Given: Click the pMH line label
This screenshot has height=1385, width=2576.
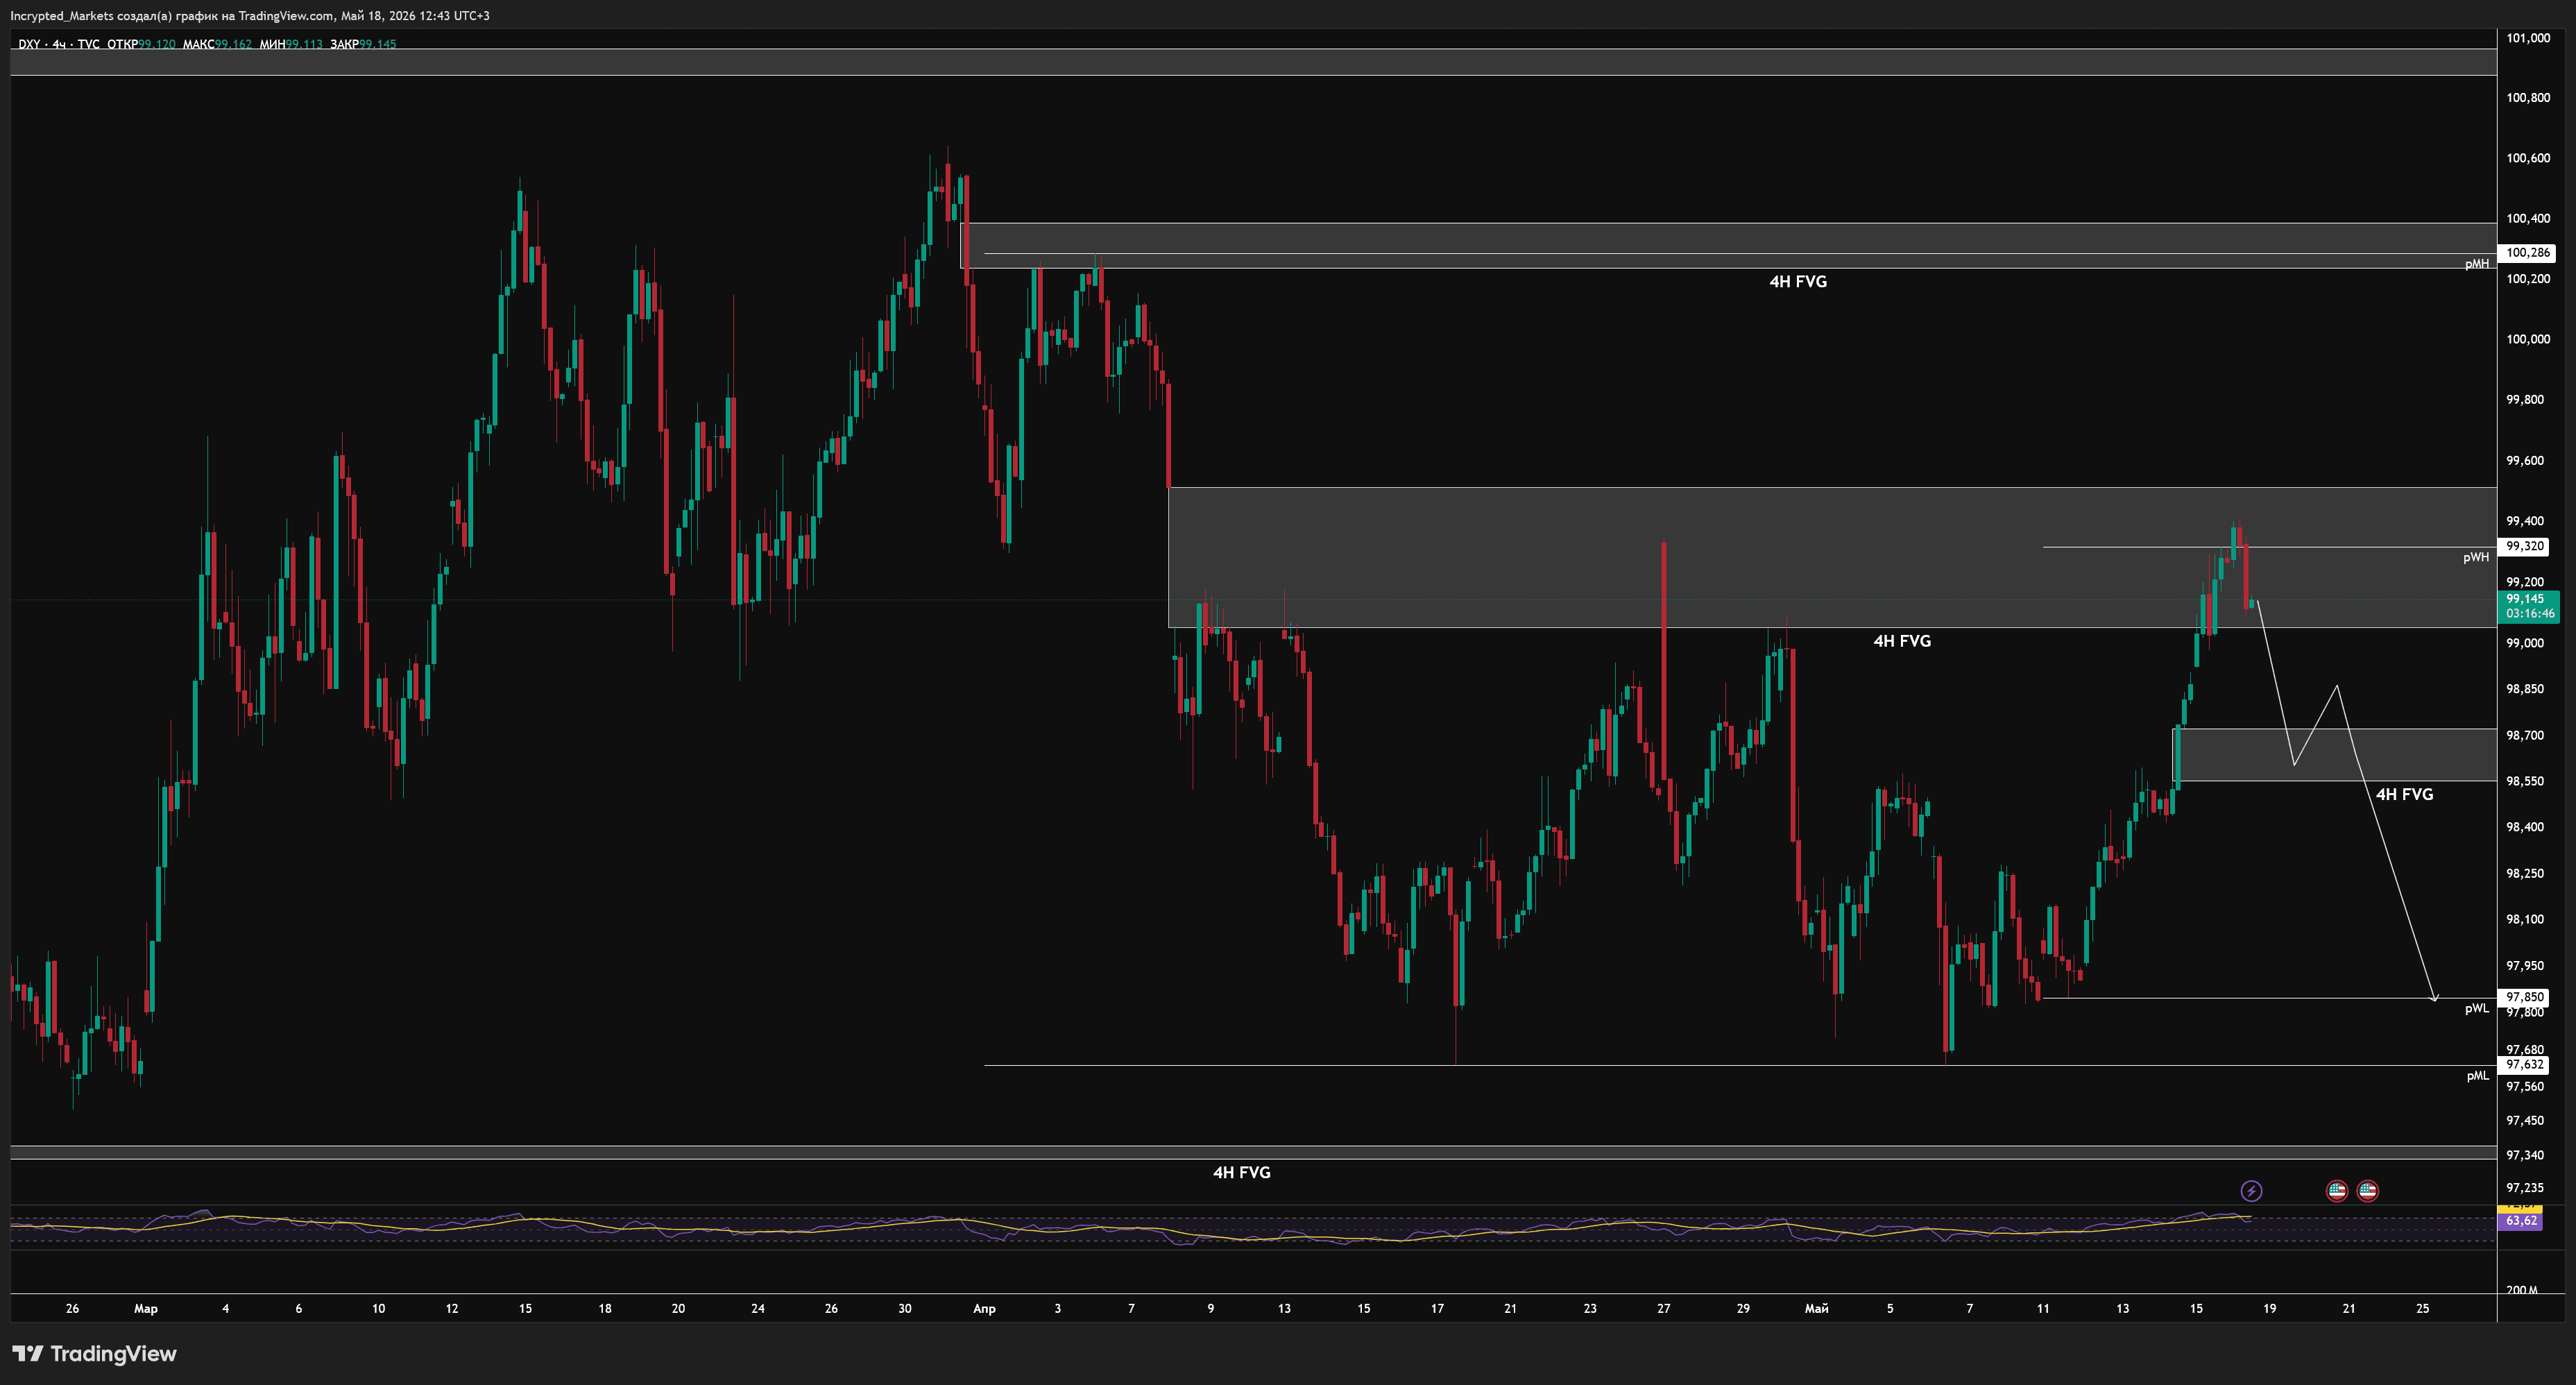Looking at the screenshot, I should coord(2476,264).
